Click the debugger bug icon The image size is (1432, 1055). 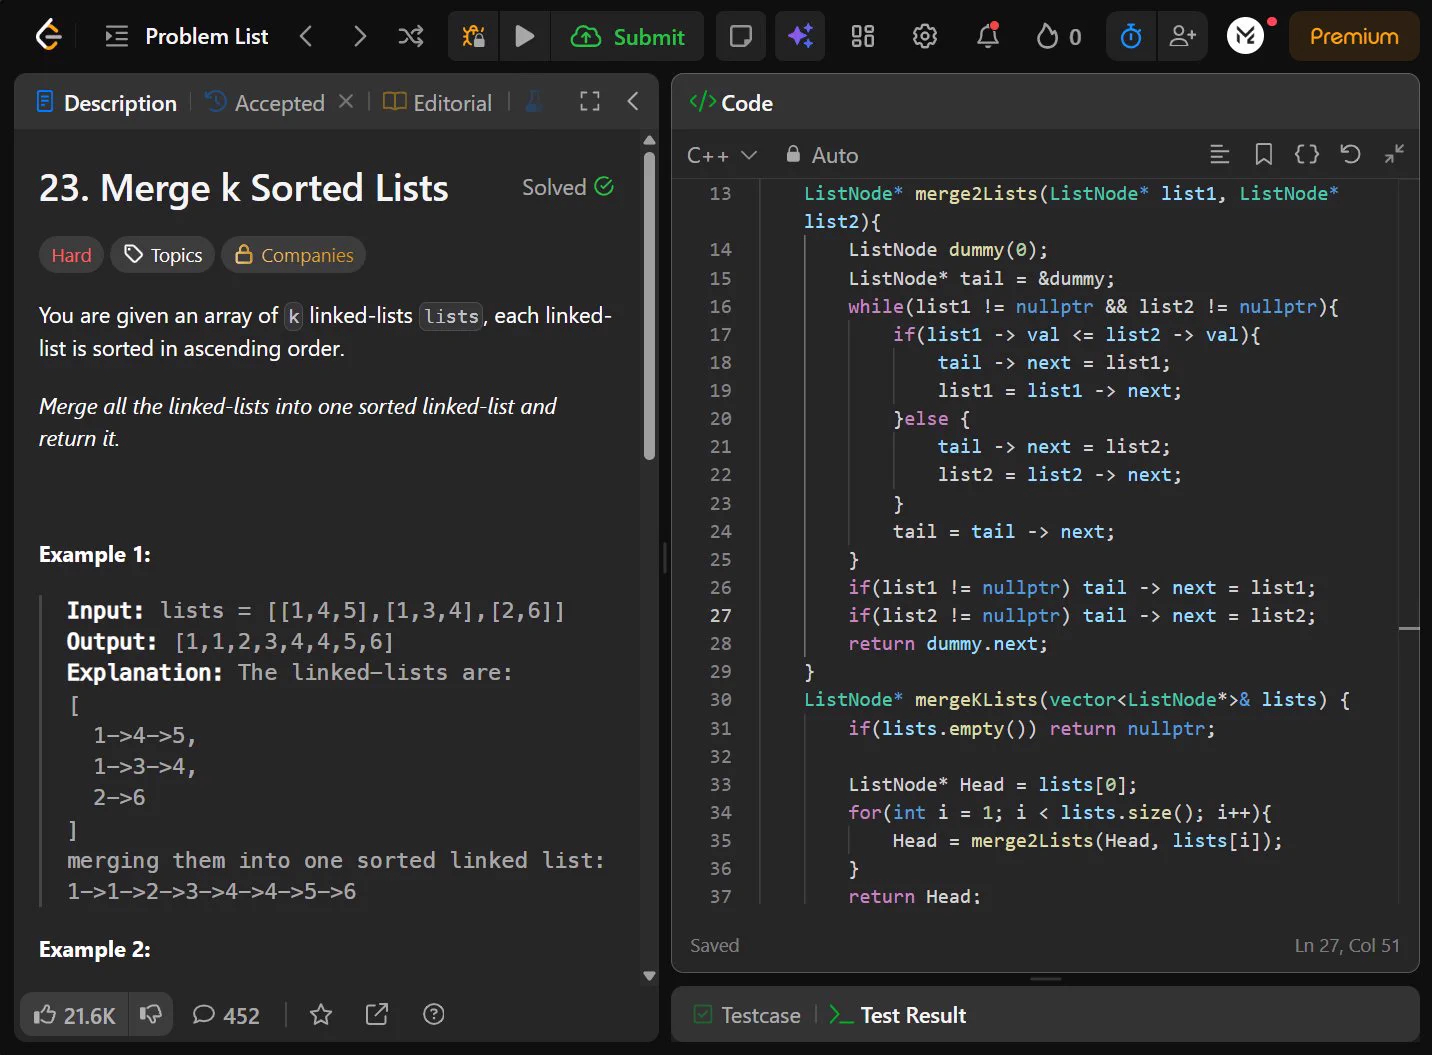click(473, 37)
